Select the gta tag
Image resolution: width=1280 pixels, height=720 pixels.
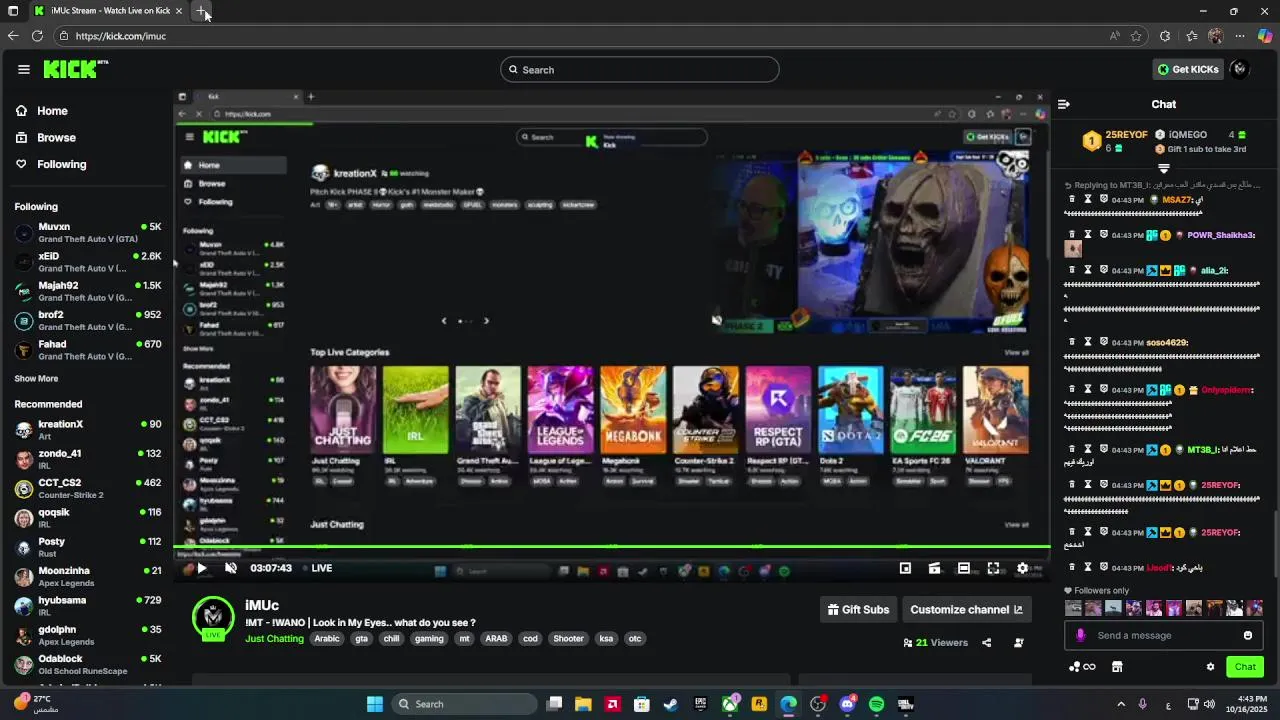361,639
